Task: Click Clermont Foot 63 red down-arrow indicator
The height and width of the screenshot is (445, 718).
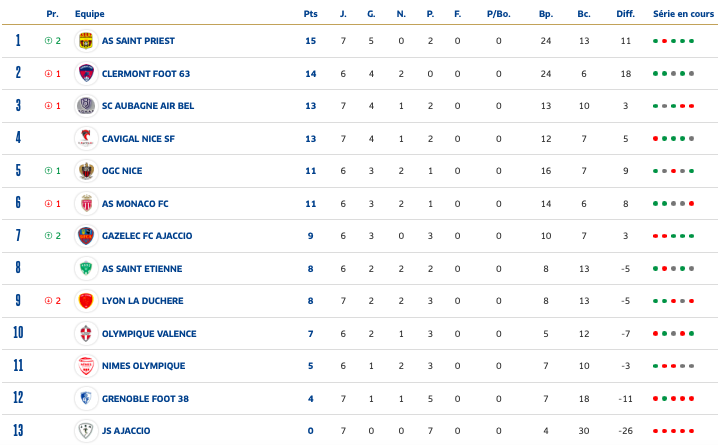Action: pos(48,73)
